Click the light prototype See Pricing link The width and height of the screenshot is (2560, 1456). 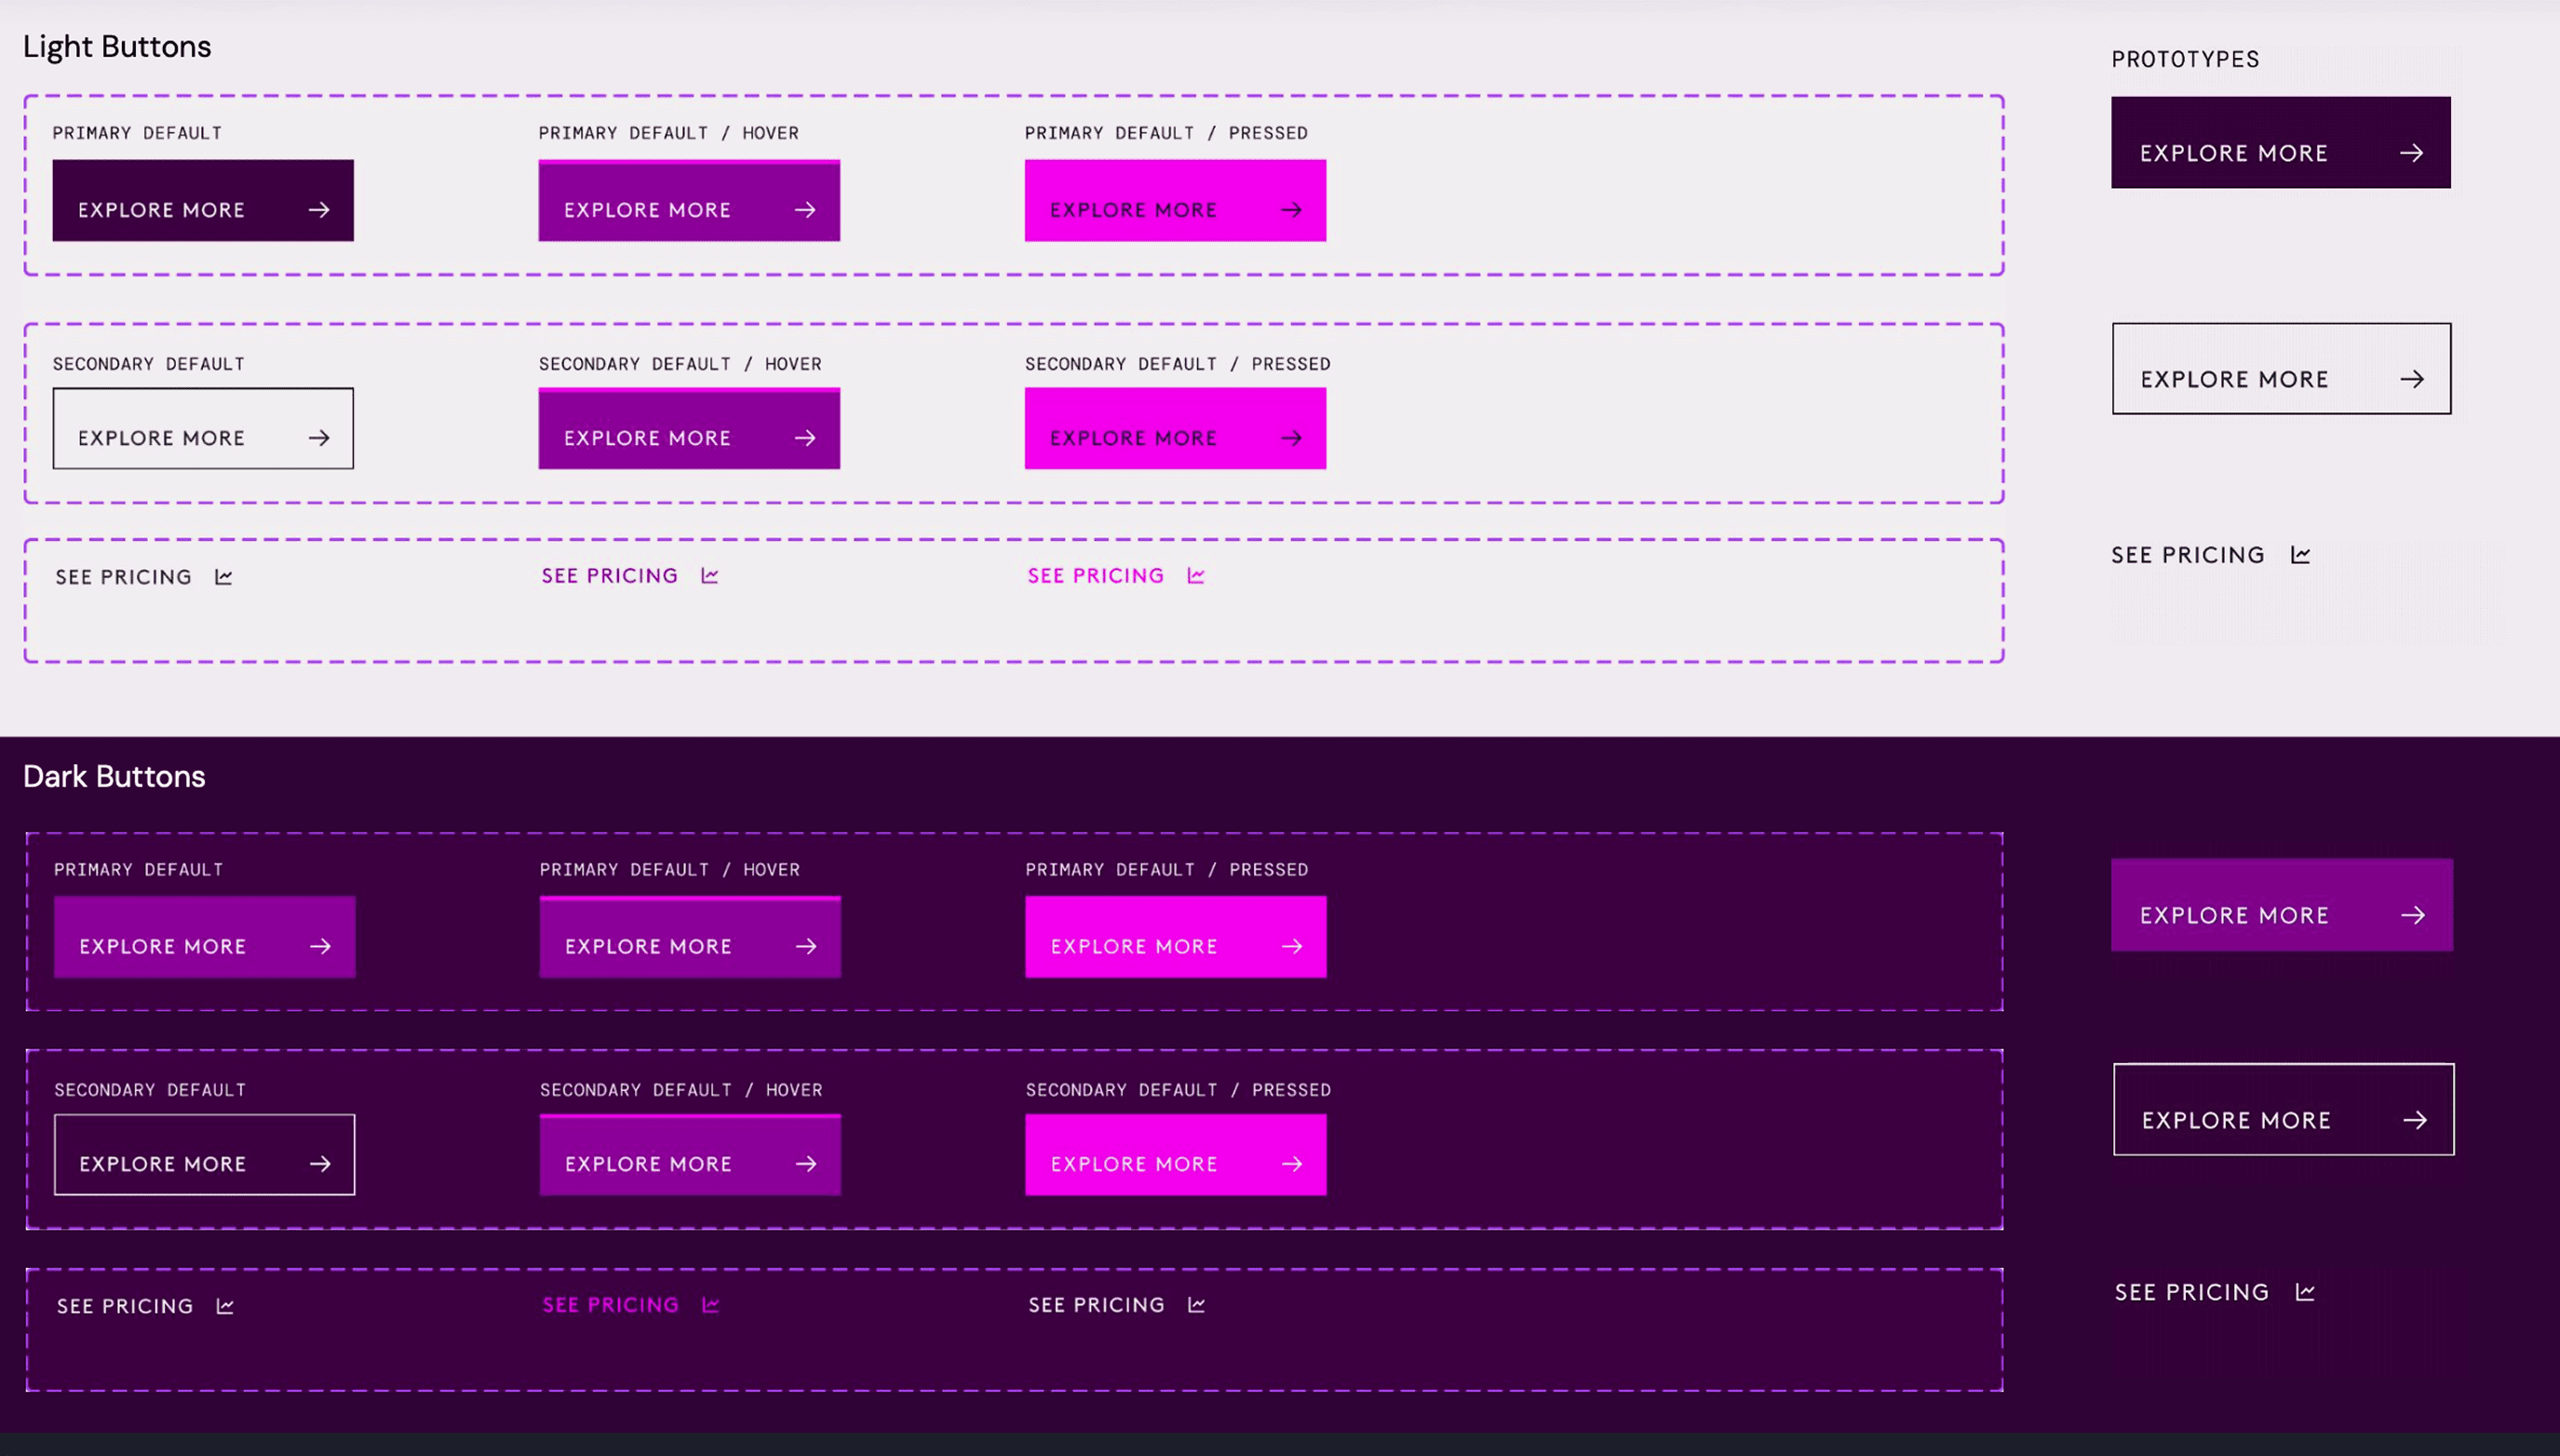[2188, 555]
